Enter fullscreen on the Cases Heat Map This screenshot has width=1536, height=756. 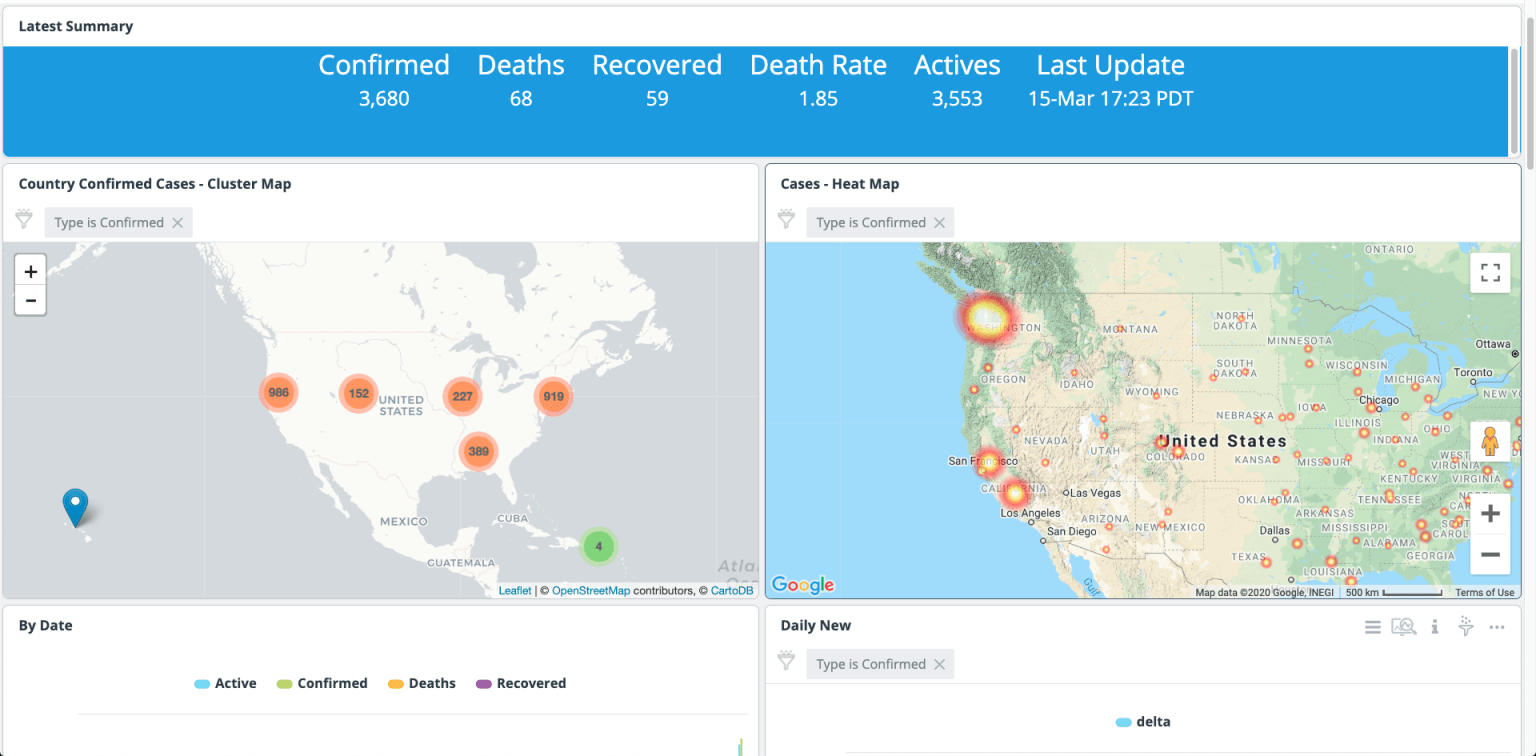click(1490, 271)
